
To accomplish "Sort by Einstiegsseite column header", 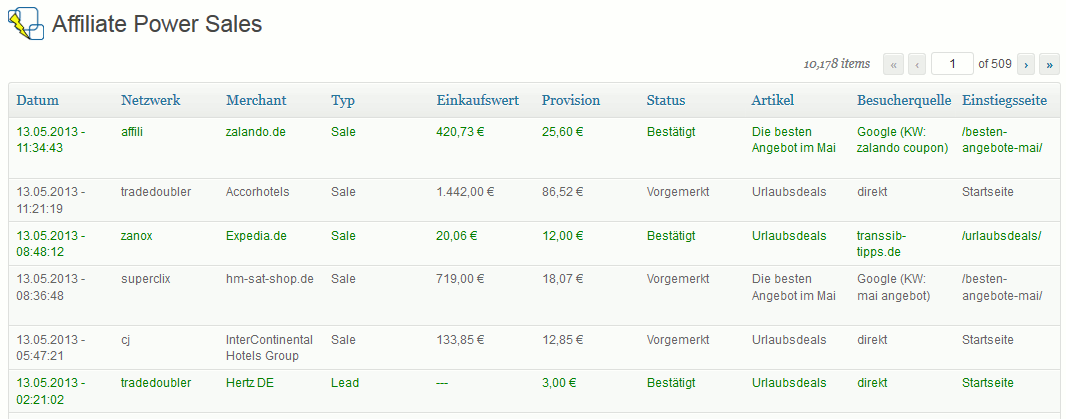I will pyautogui.click(x=1004, y=100).
